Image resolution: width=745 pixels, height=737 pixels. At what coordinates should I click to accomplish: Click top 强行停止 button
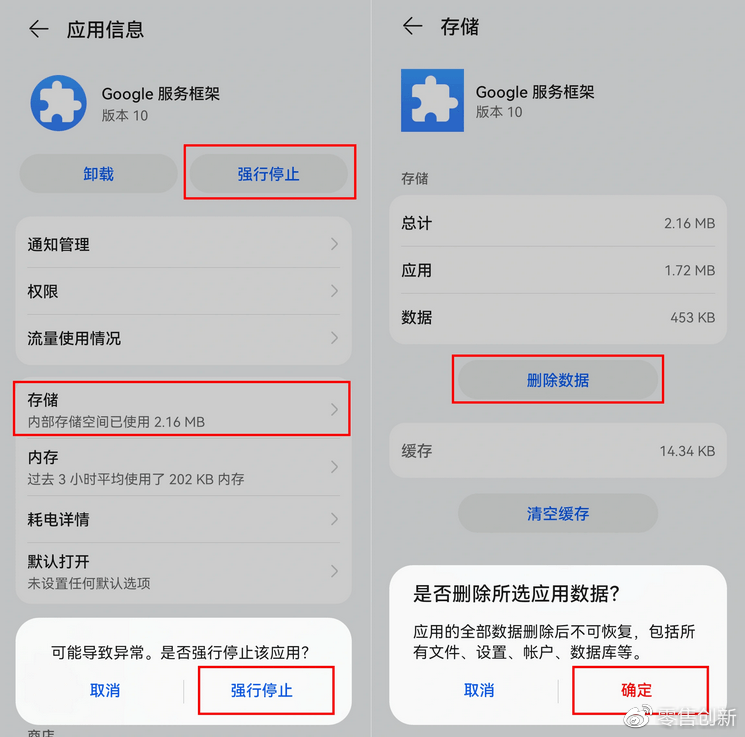pos(268,174)
